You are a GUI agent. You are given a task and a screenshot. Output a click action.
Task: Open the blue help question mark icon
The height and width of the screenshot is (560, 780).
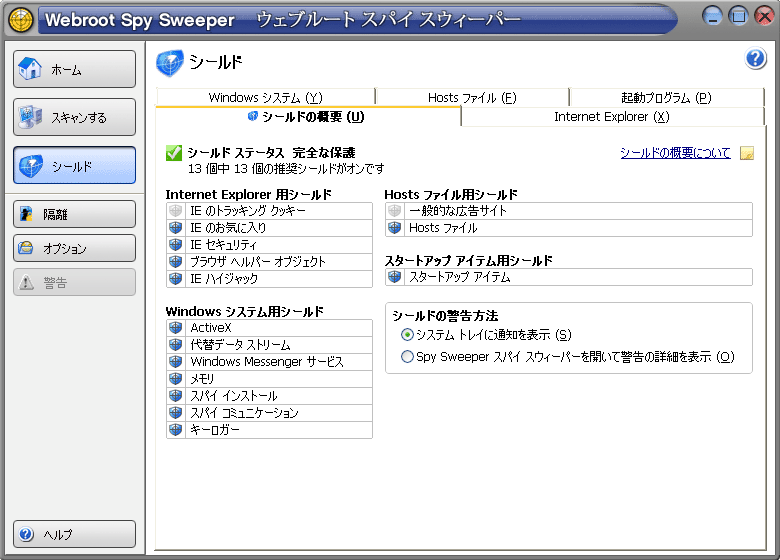[x=755, y=59]
